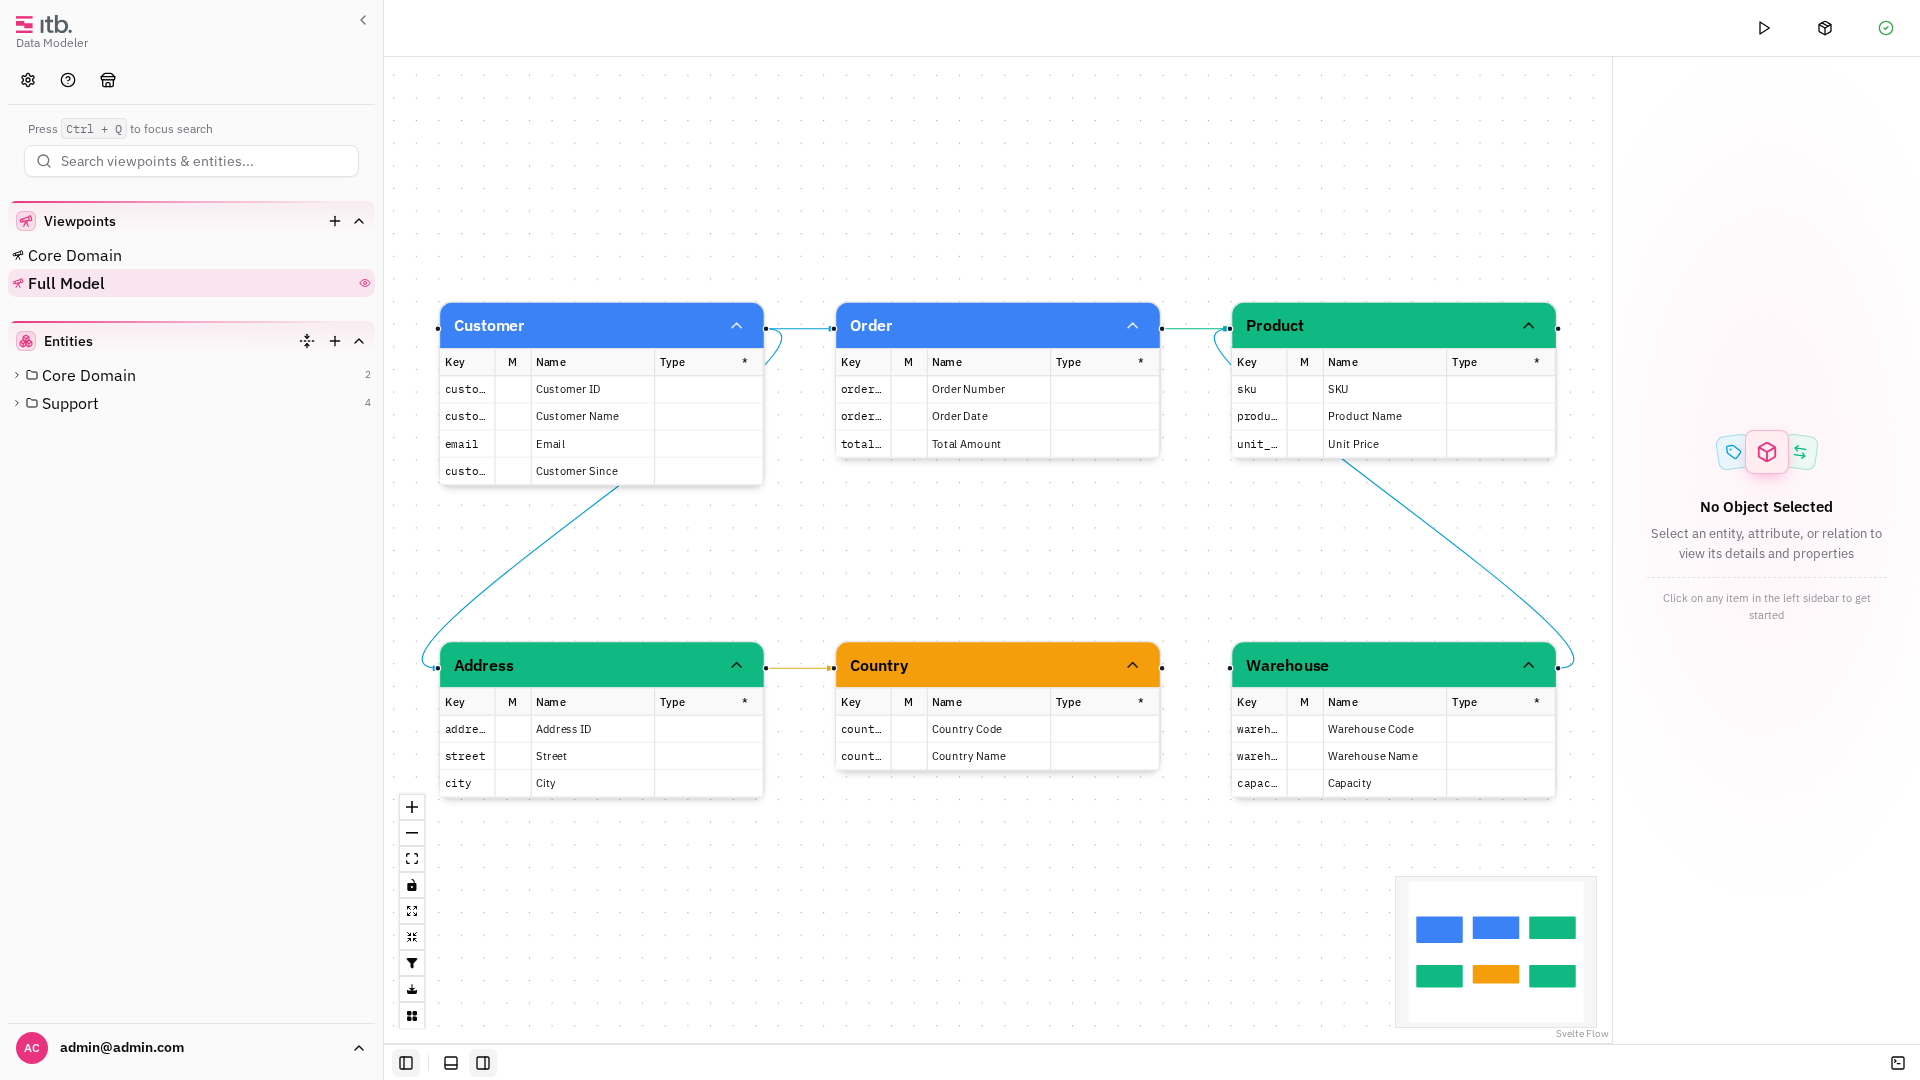Screen dimensions: 1920x1080
Task: Auto-arrange entities icon in Entities header
Action: [307, 341]
